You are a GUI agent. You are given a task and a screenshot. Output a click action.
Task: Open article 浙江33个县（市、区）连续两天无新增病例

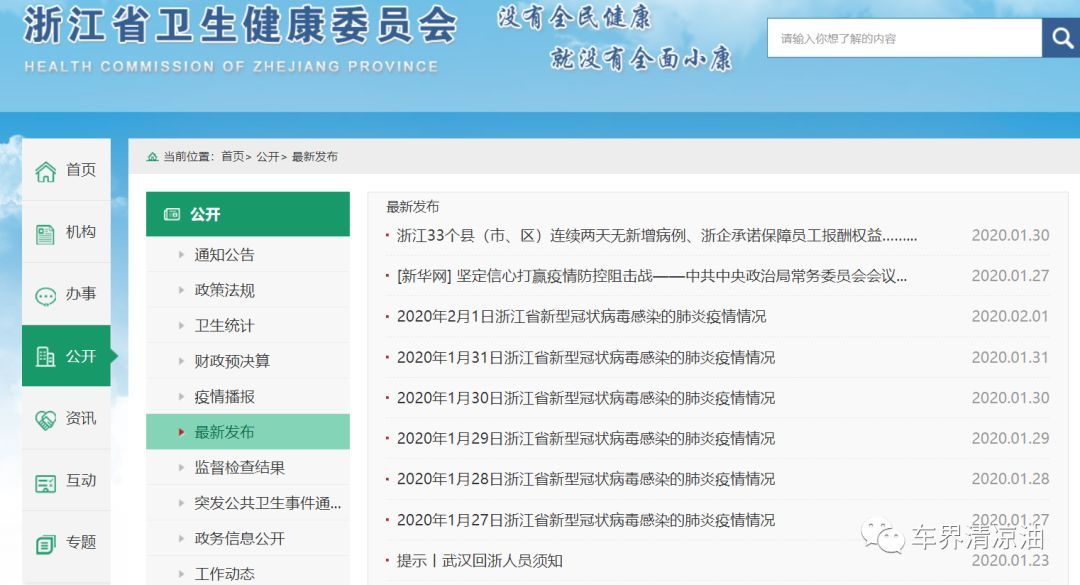pyautogui.click(x=657, y=236)
